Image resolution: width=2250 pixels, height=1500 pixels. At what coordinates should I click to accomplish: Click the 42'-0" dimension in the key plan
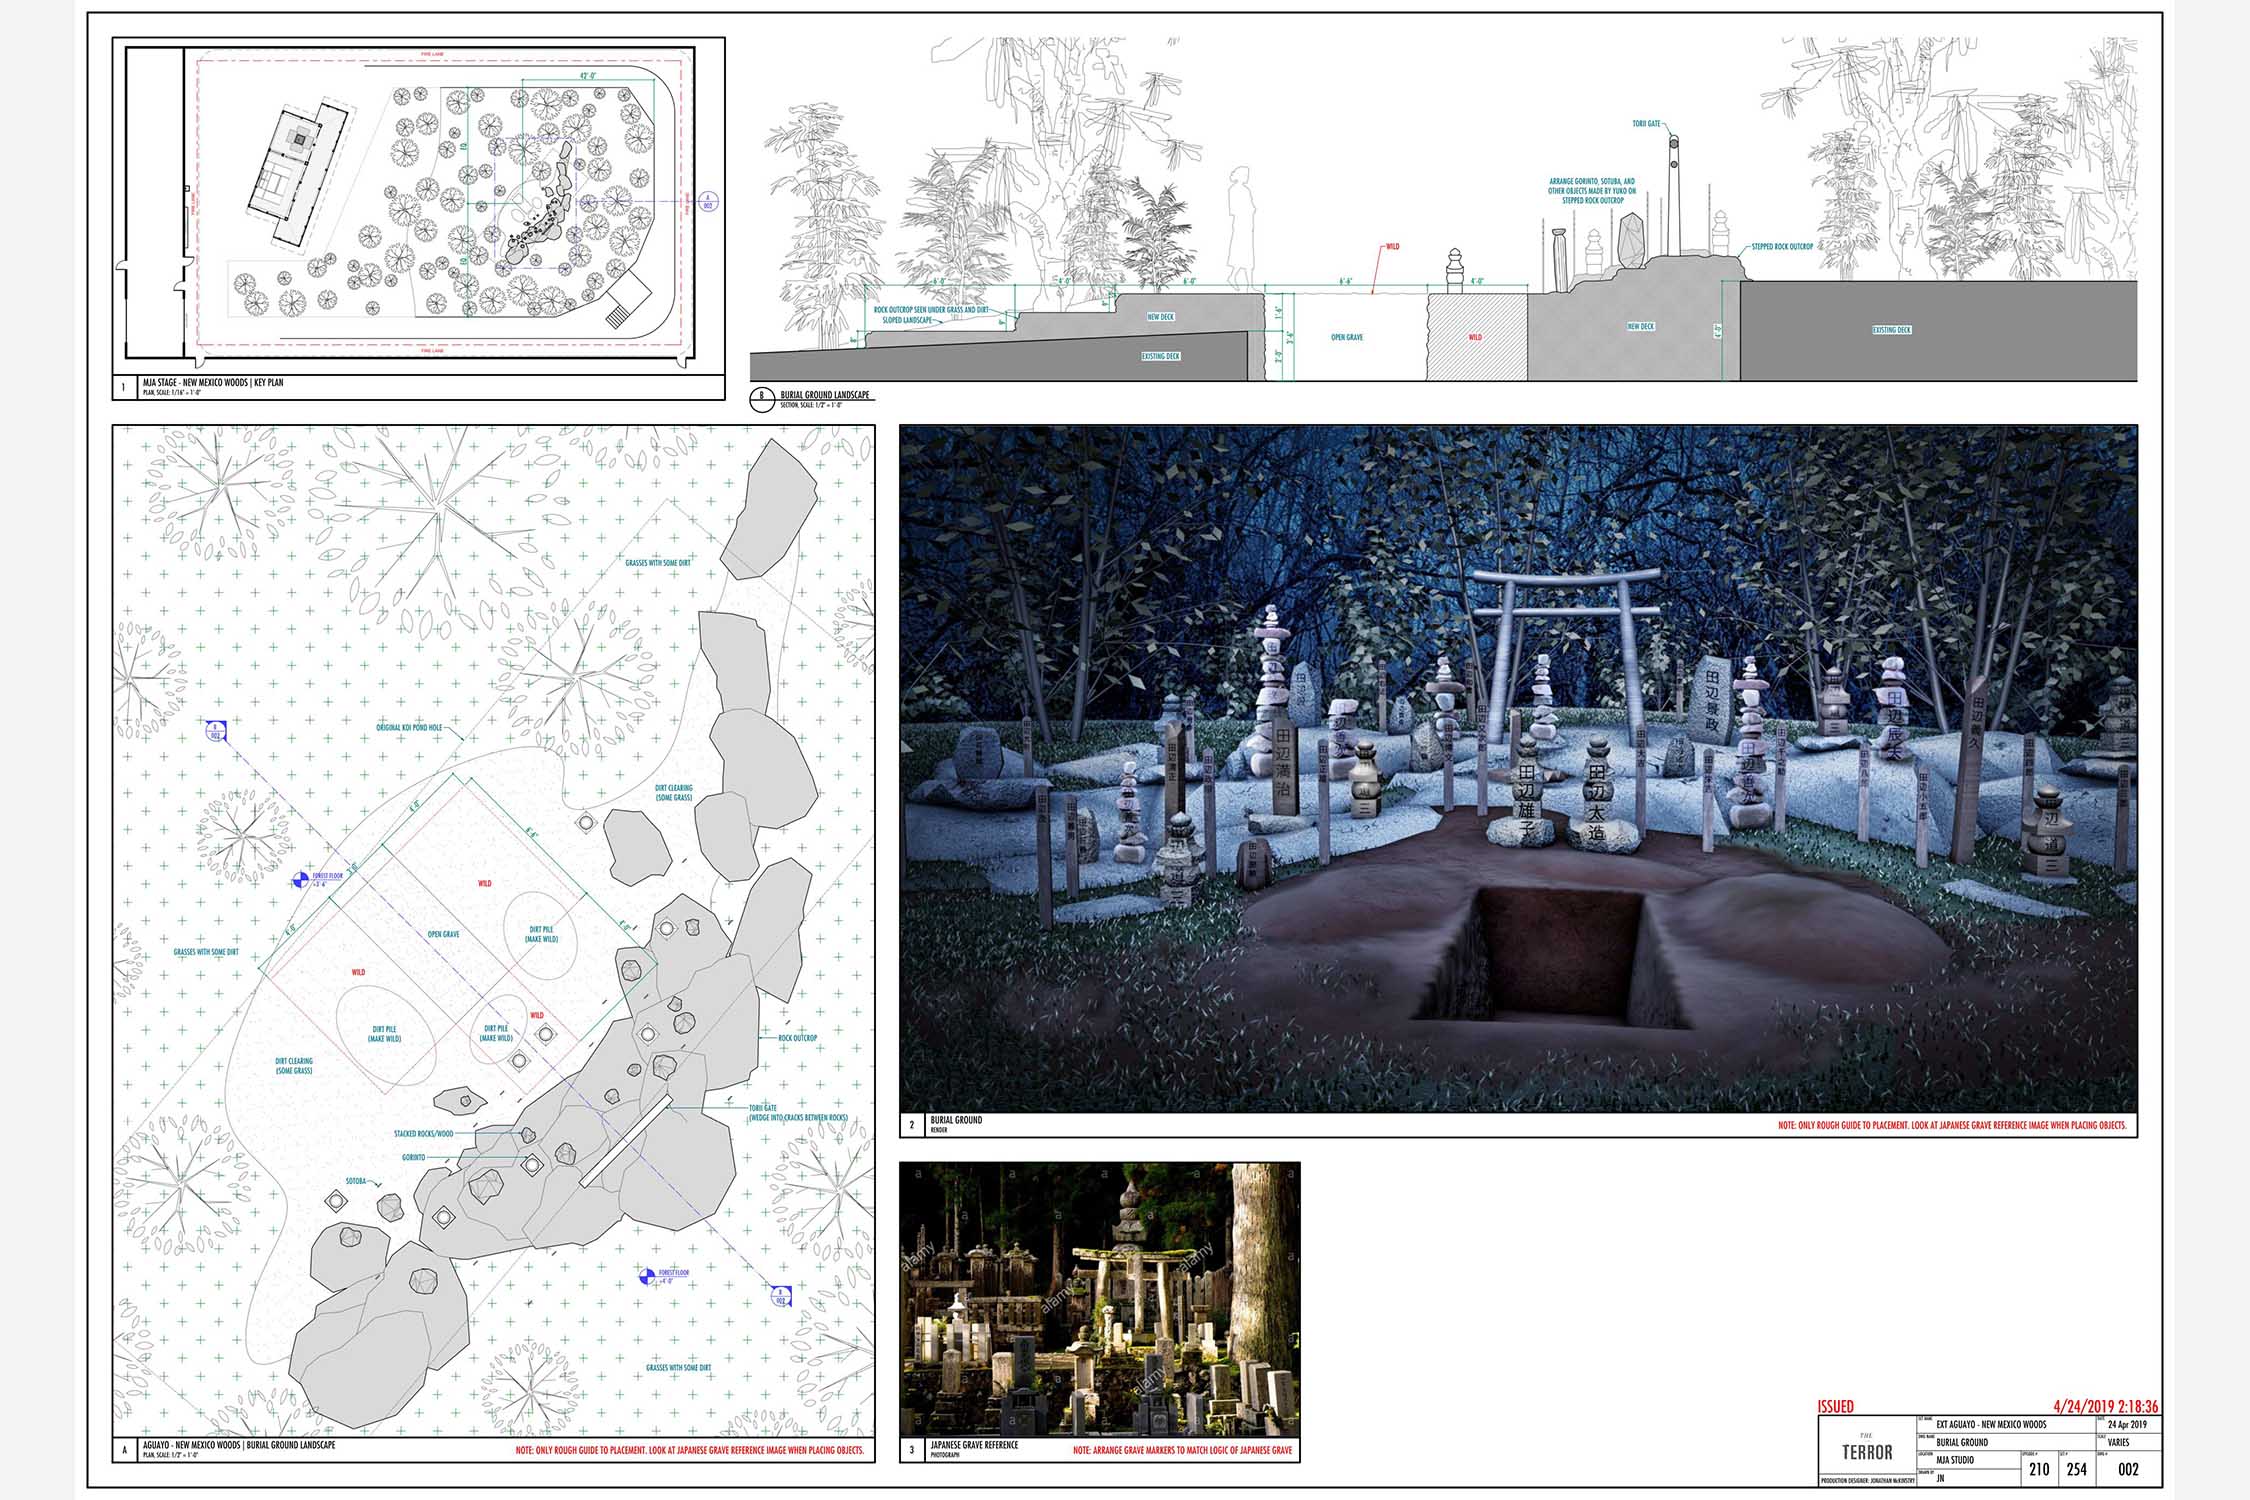(x=588, y=75)
